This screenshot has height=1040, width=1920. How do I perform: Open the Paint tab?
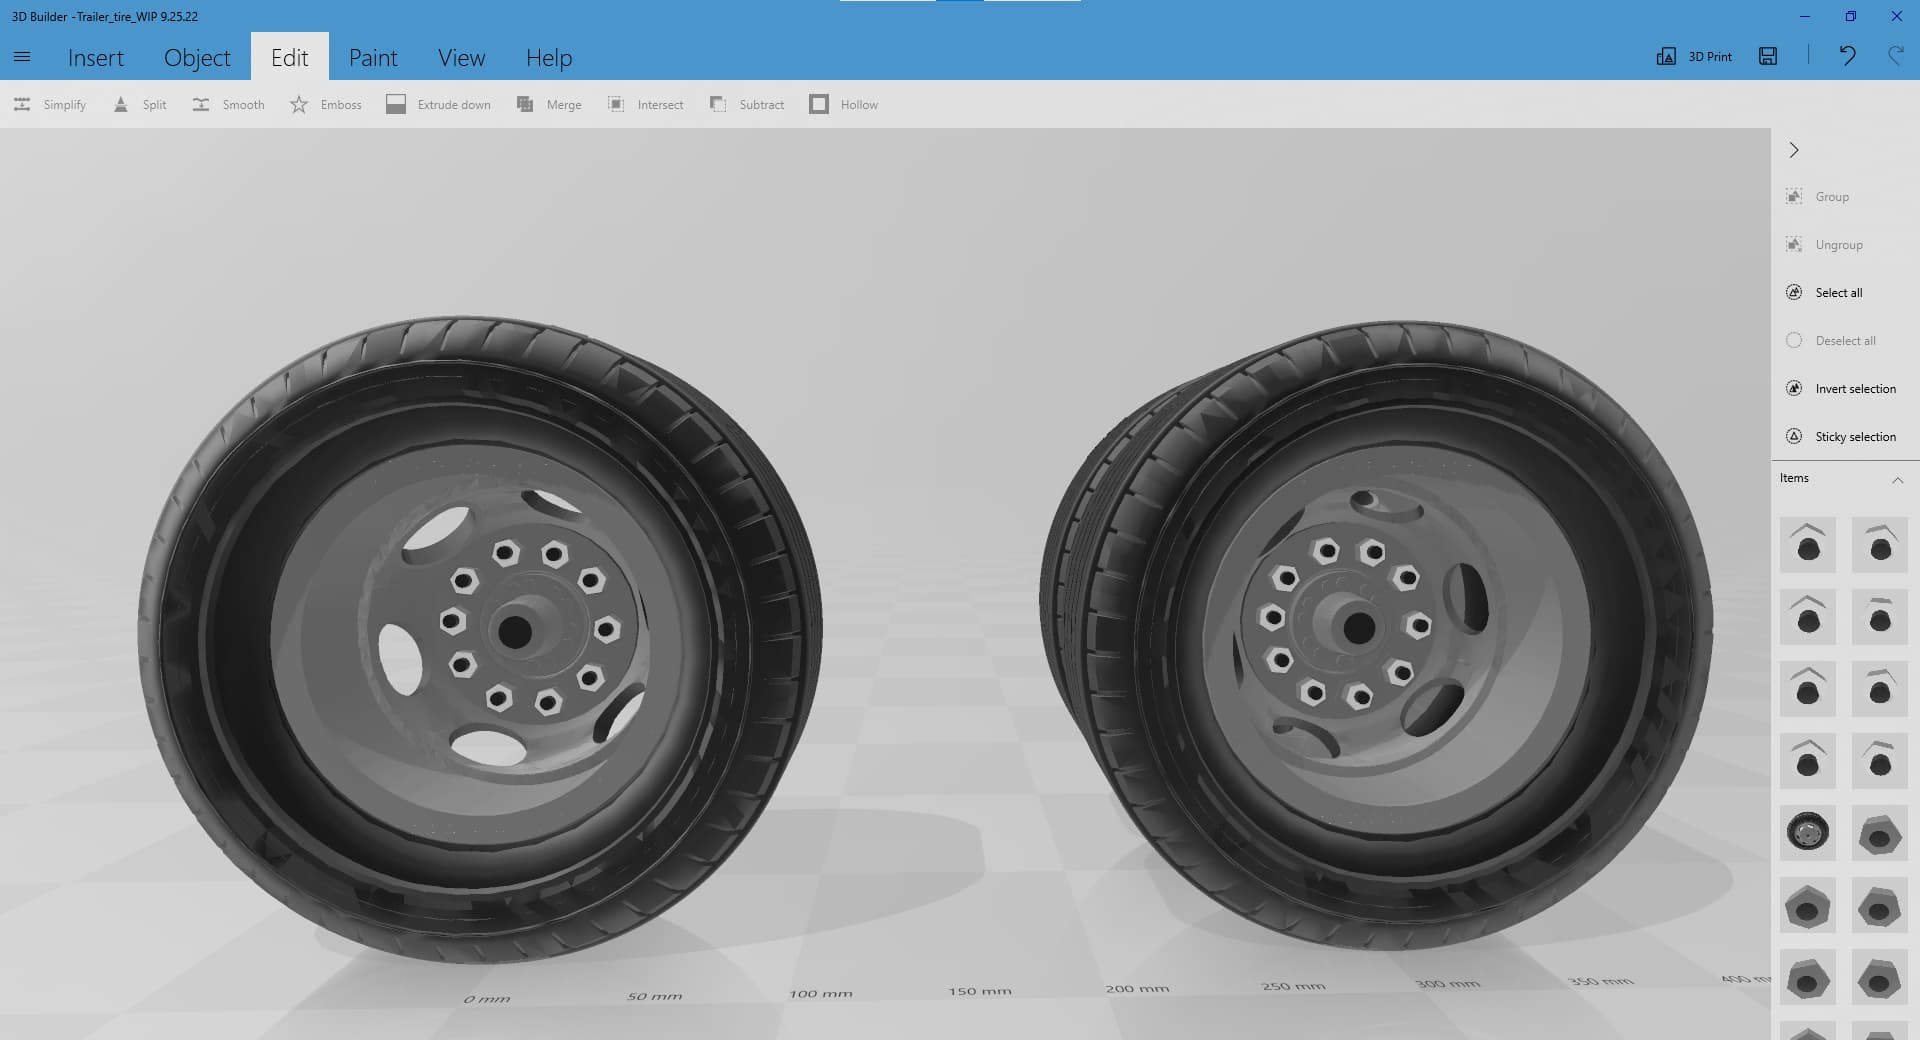373,58
